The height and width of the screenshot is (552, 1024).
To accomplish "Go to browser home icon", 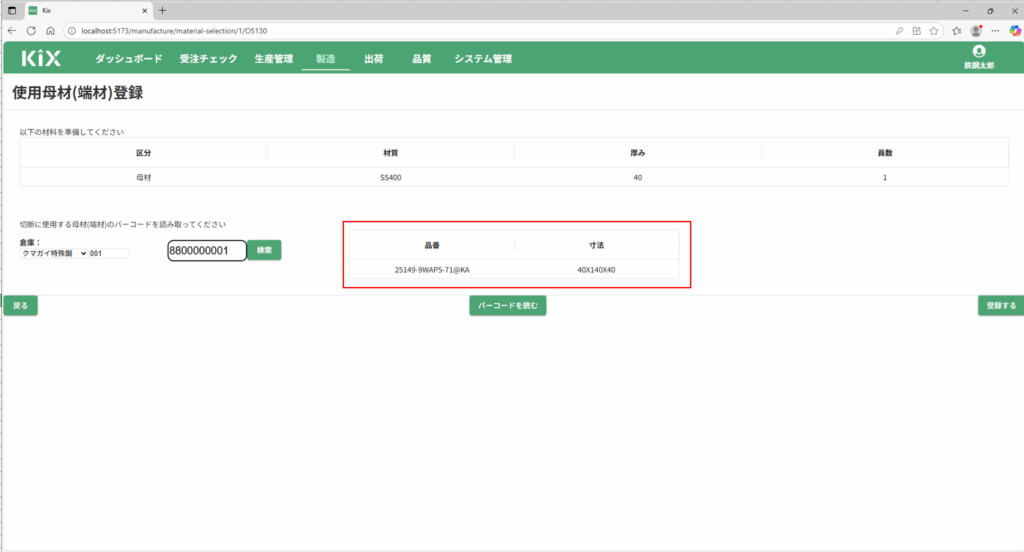I will [50, 31].
